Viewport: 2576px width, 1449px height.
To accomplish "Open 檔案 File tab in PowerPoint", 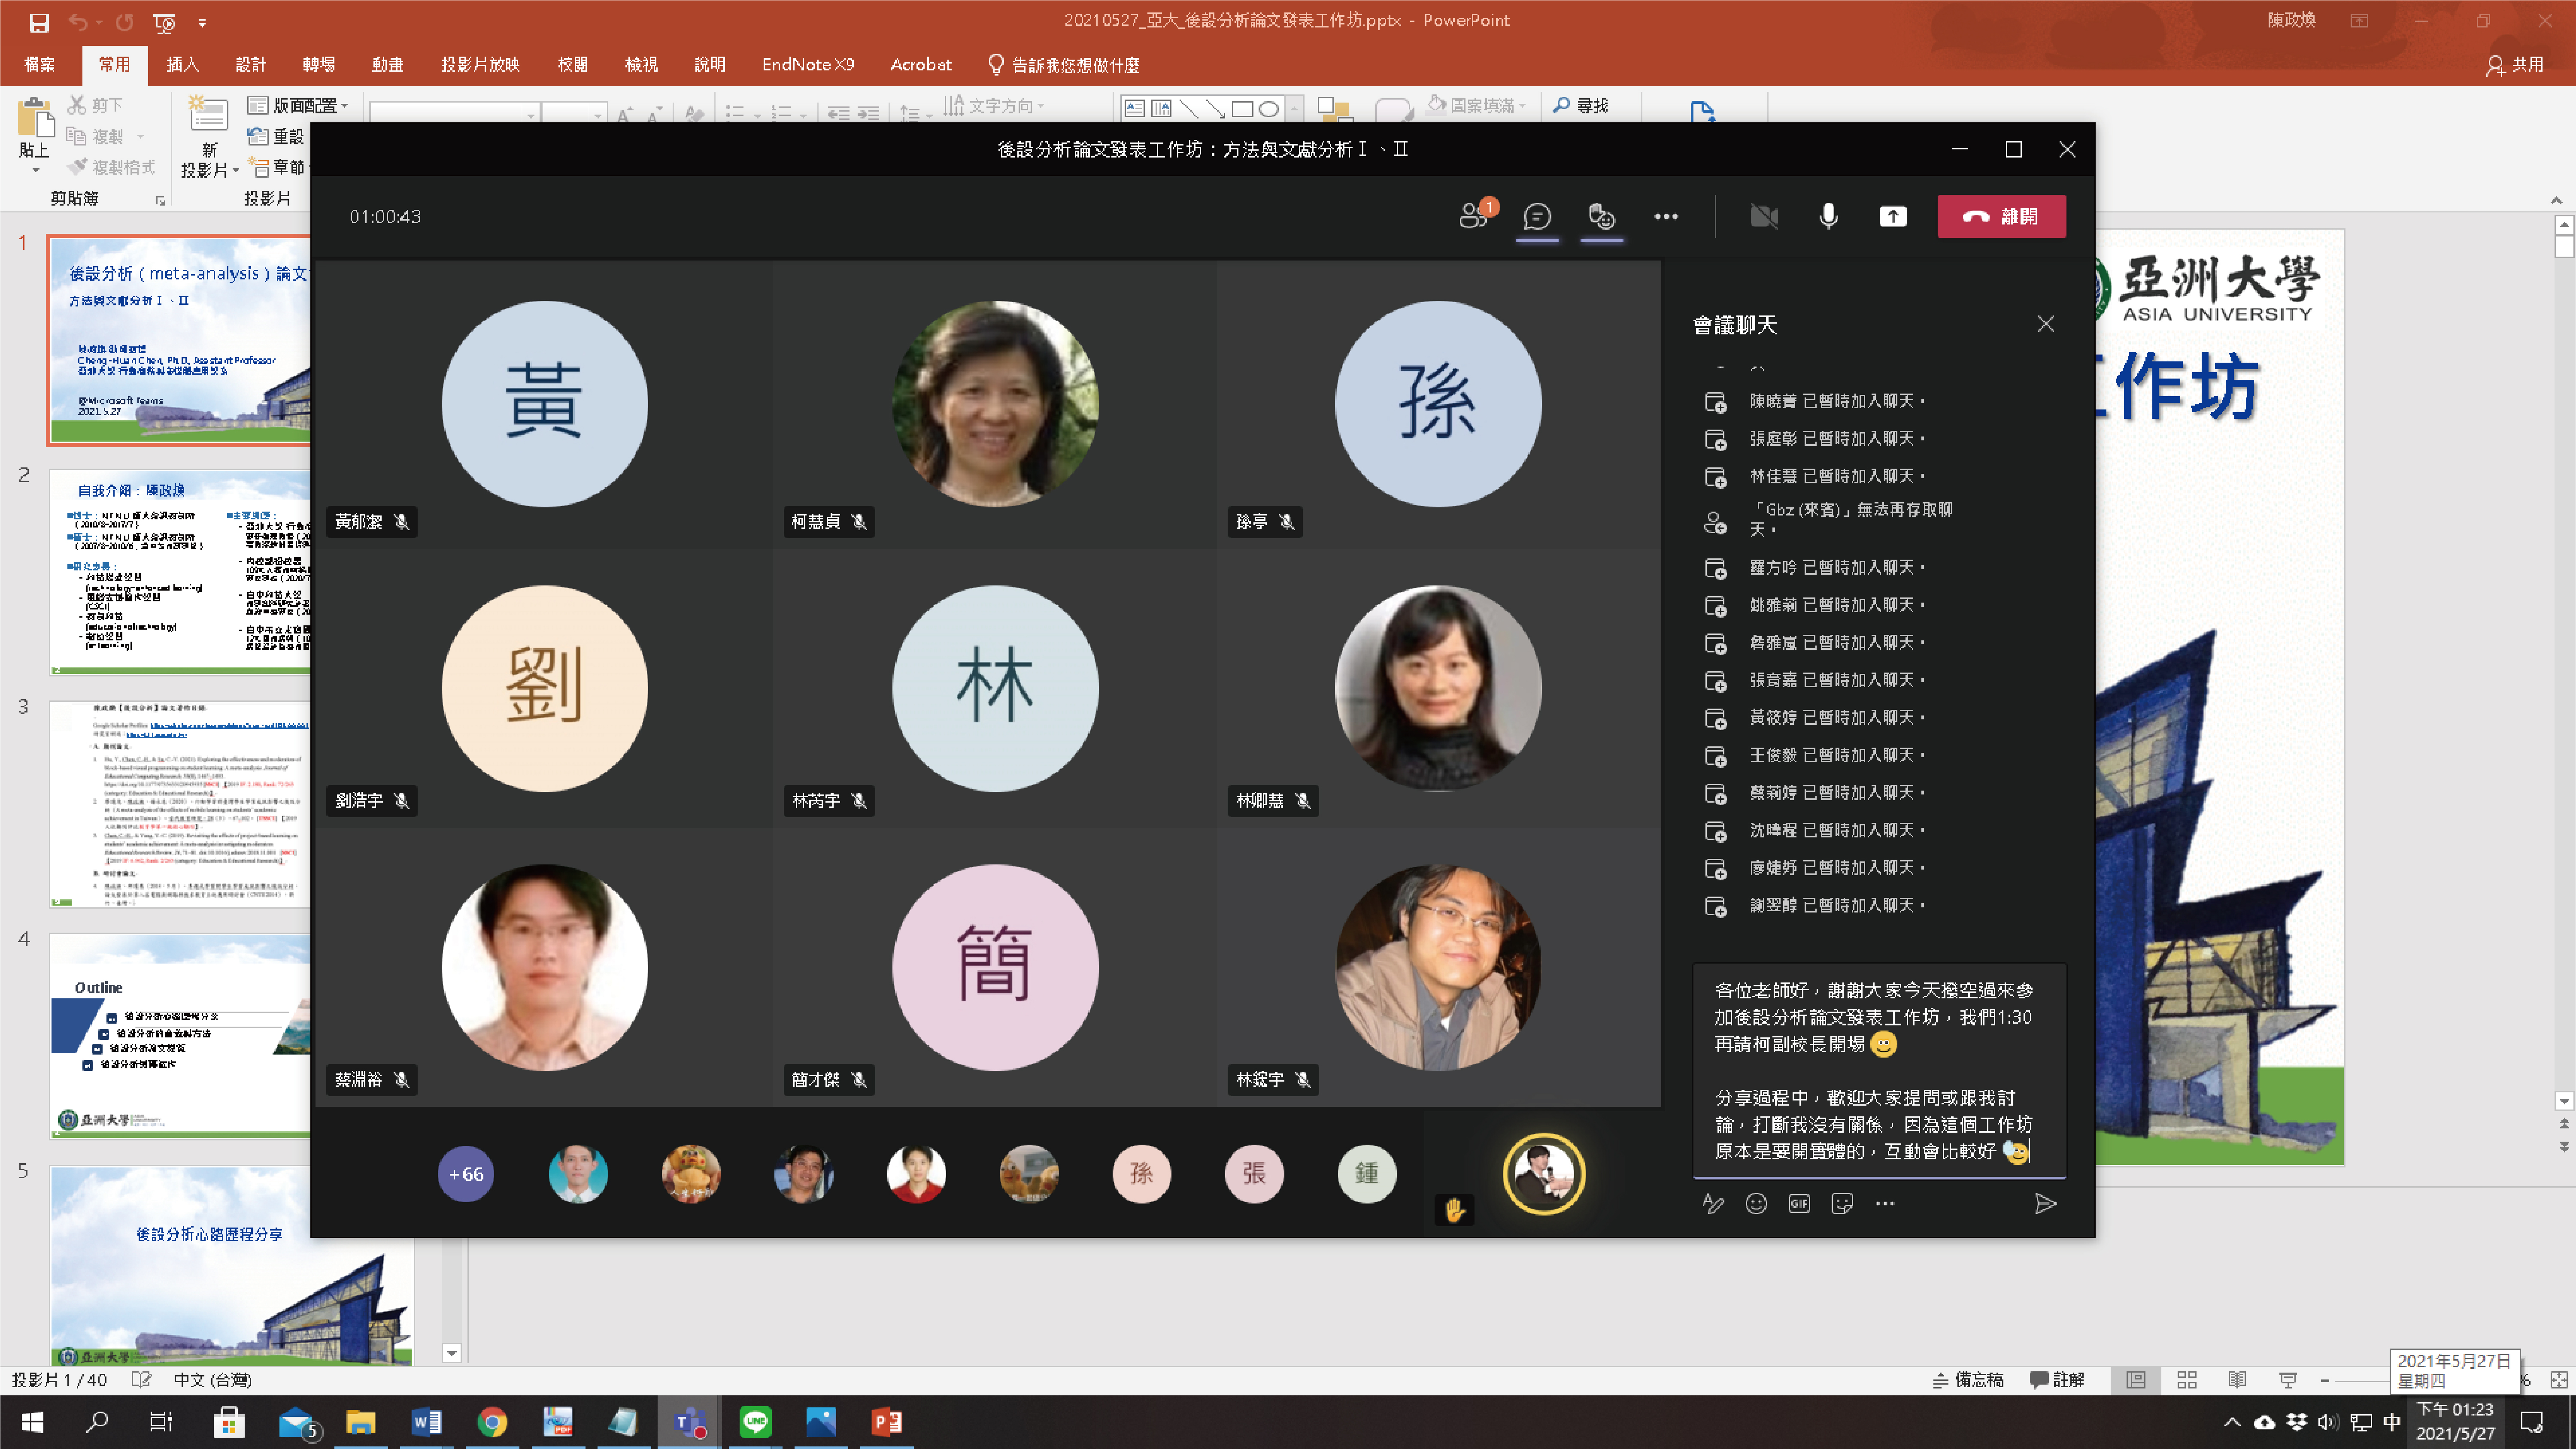I will (40, 64).
